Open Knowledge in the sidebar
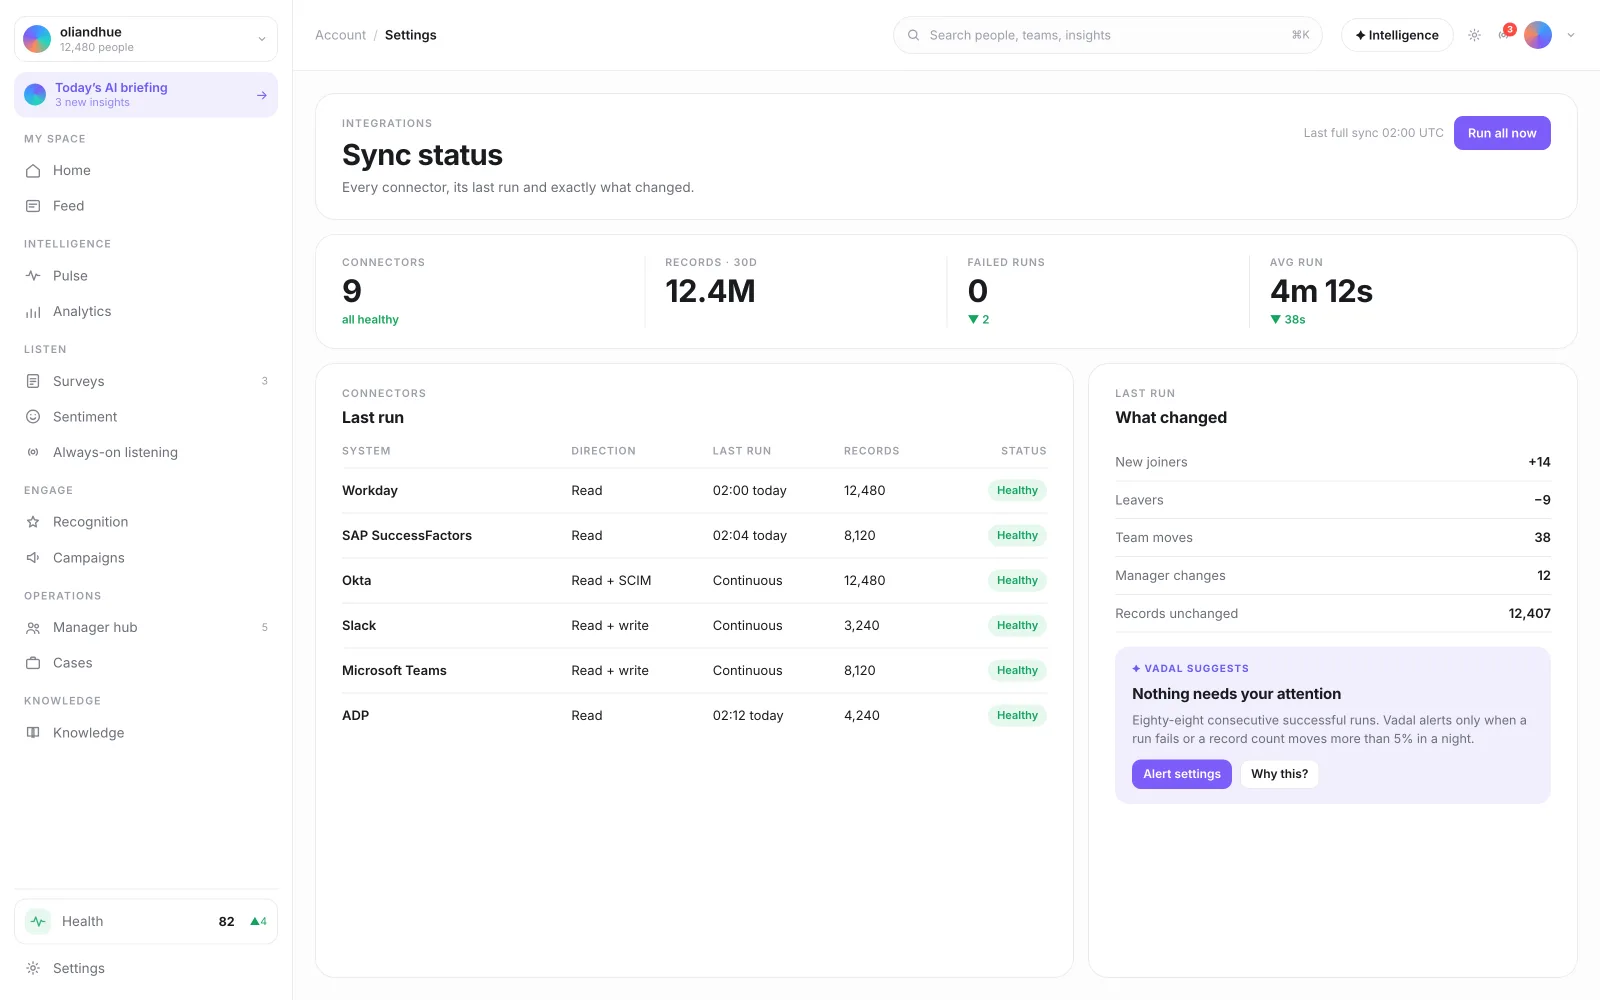This screenshot has width=1600, height=1000. click(x=146, y=733)
